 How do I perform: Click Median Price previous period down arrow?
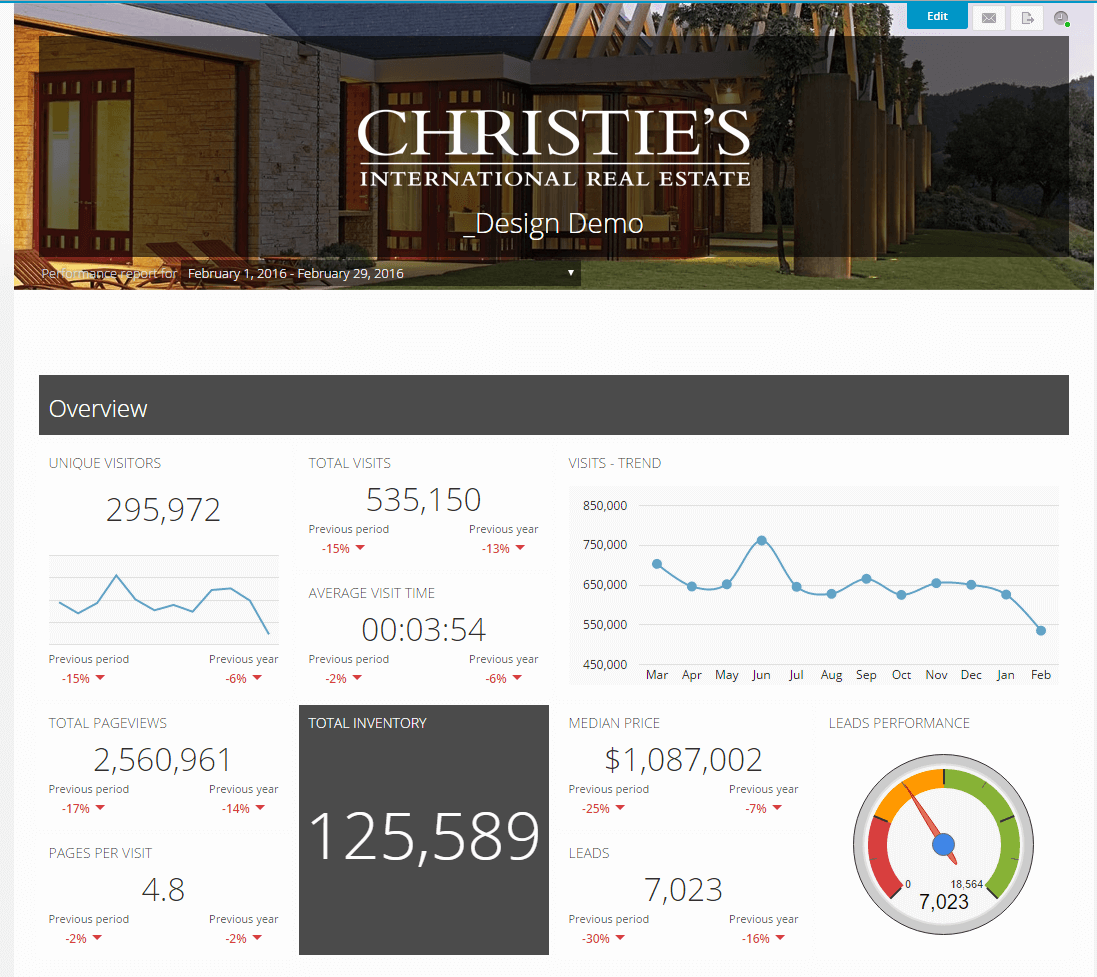[x=620, y=807]
